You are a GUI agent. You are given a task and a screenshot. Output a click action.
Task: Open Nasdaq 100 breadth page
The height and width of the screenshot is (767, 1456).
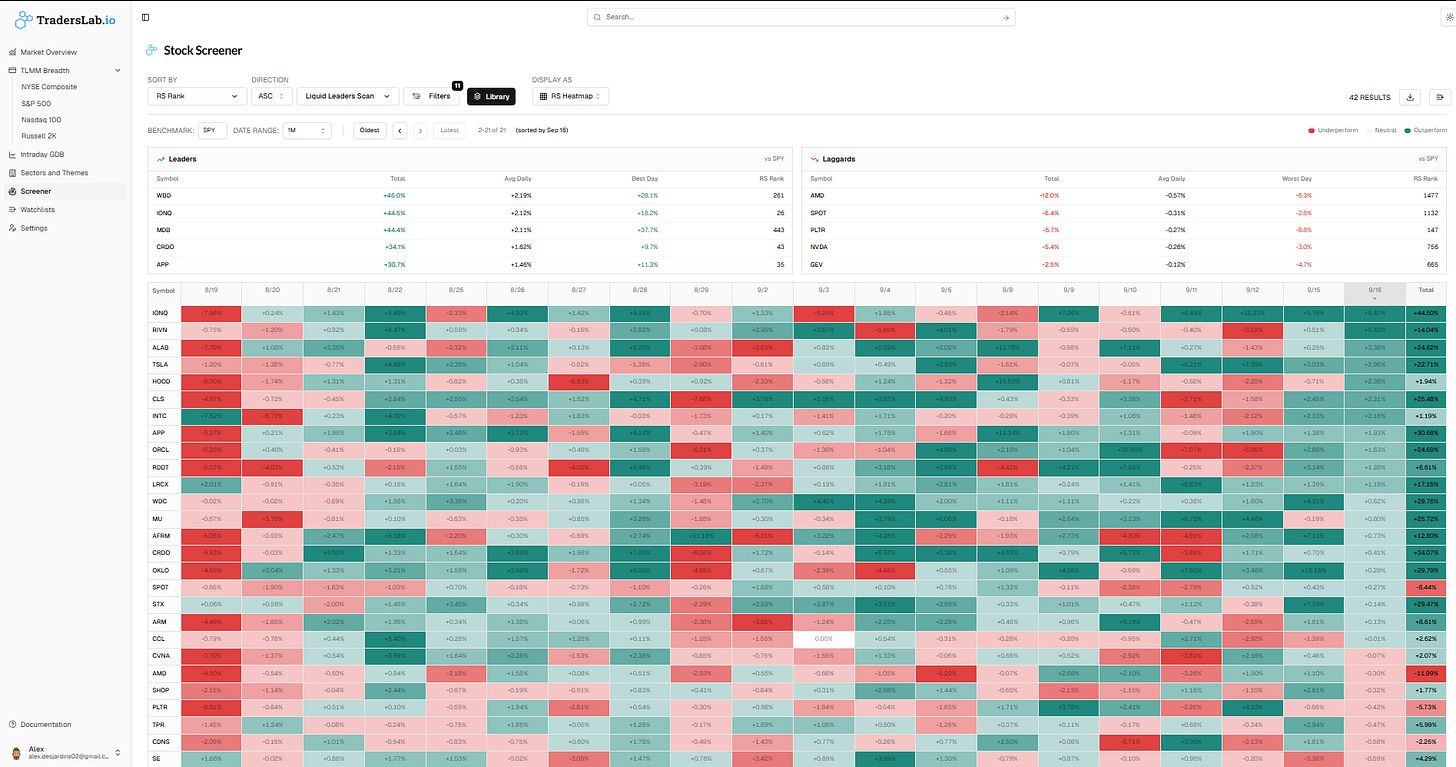[41, 119]
